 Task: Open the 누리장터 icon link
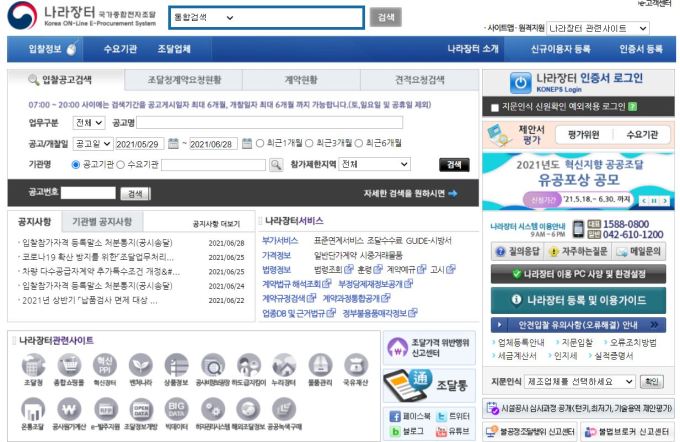point(283,365)
